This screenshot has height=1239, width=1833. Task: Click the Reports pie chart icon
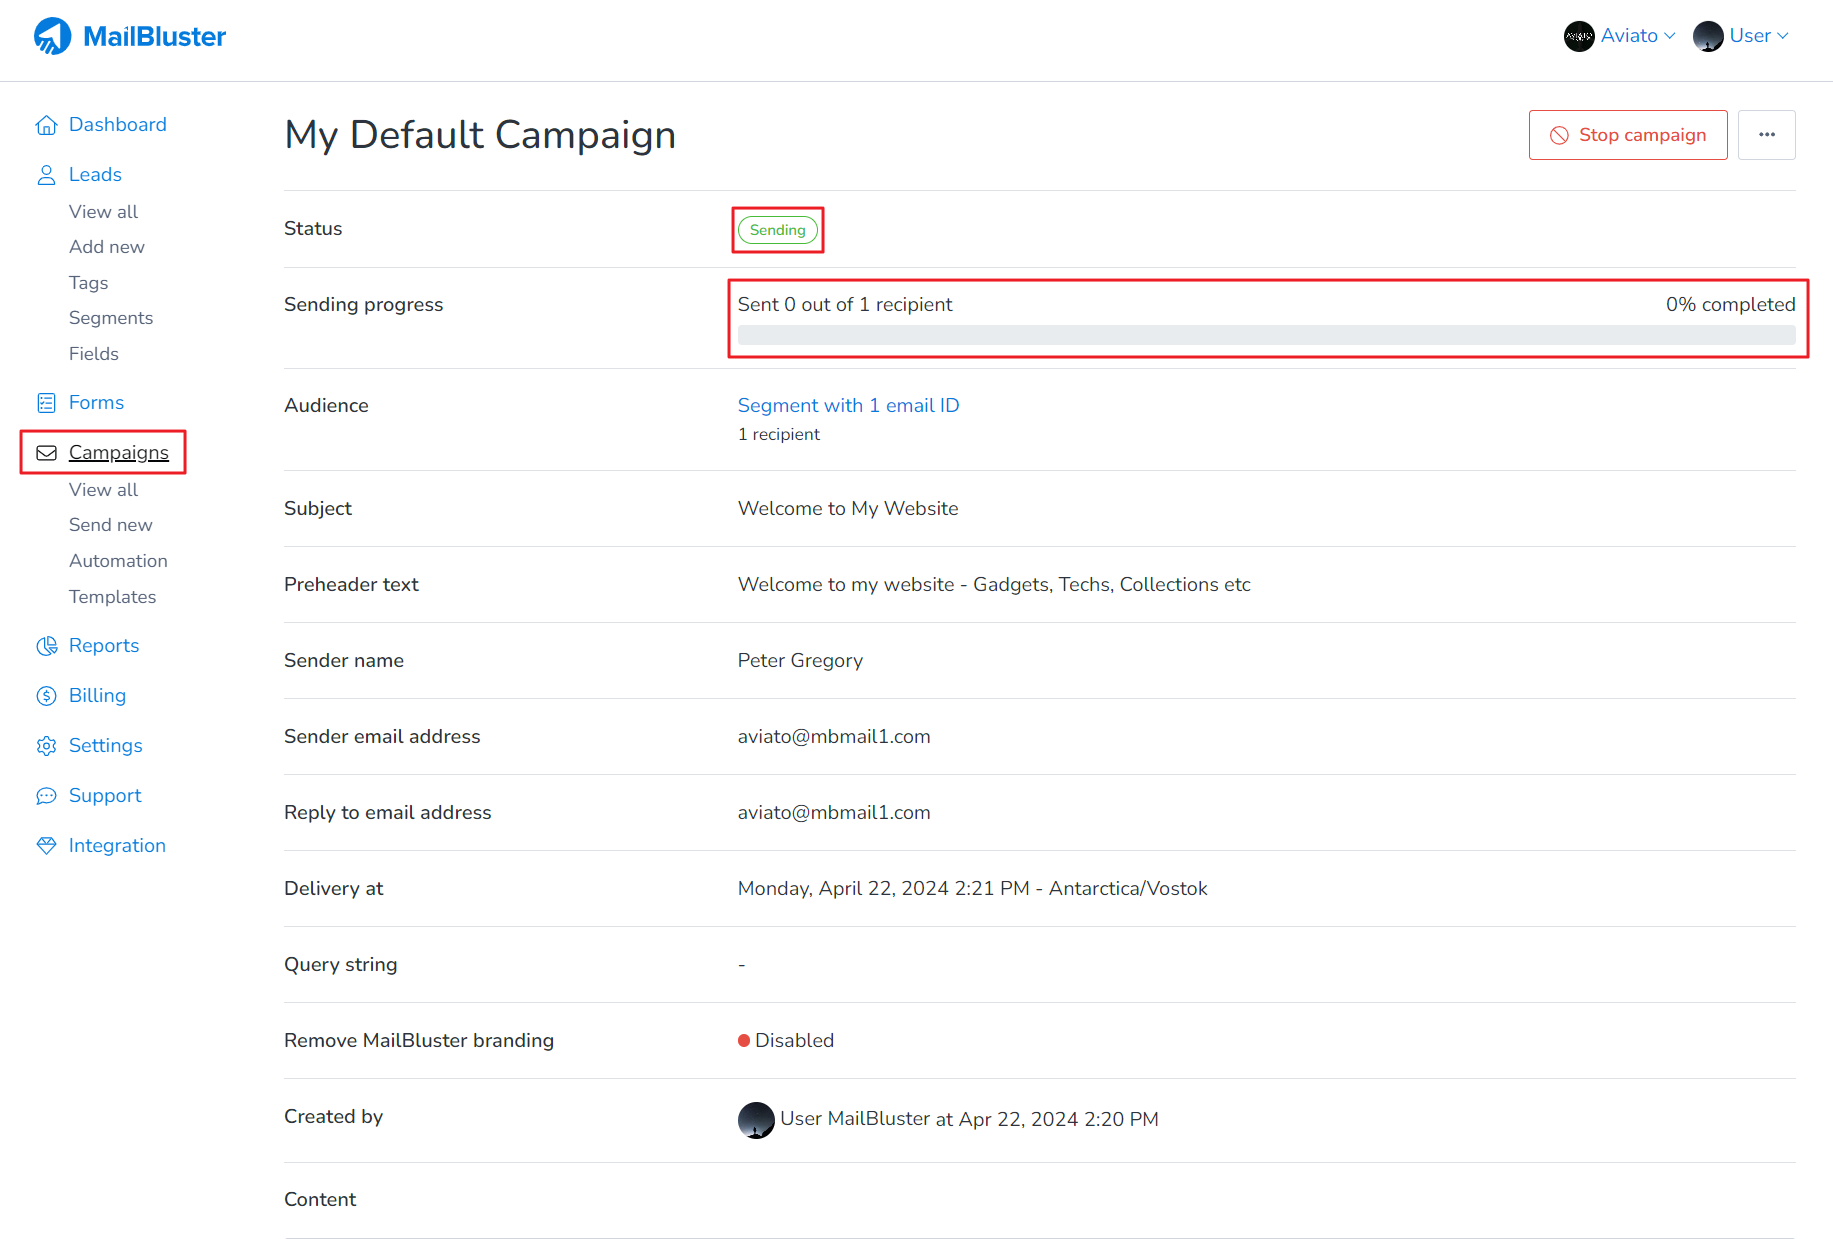coord(46,646)
